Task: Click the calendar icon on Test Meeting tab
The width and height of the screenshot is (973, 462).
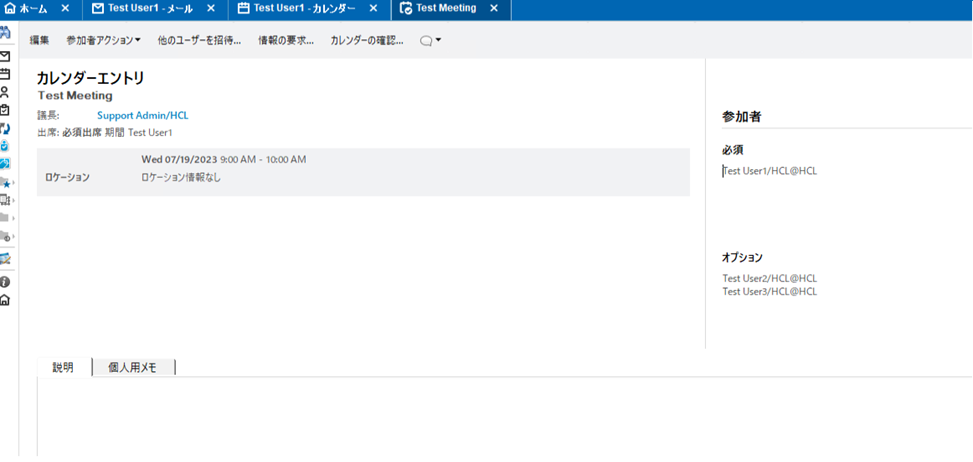Action: (x=406, y=9)
